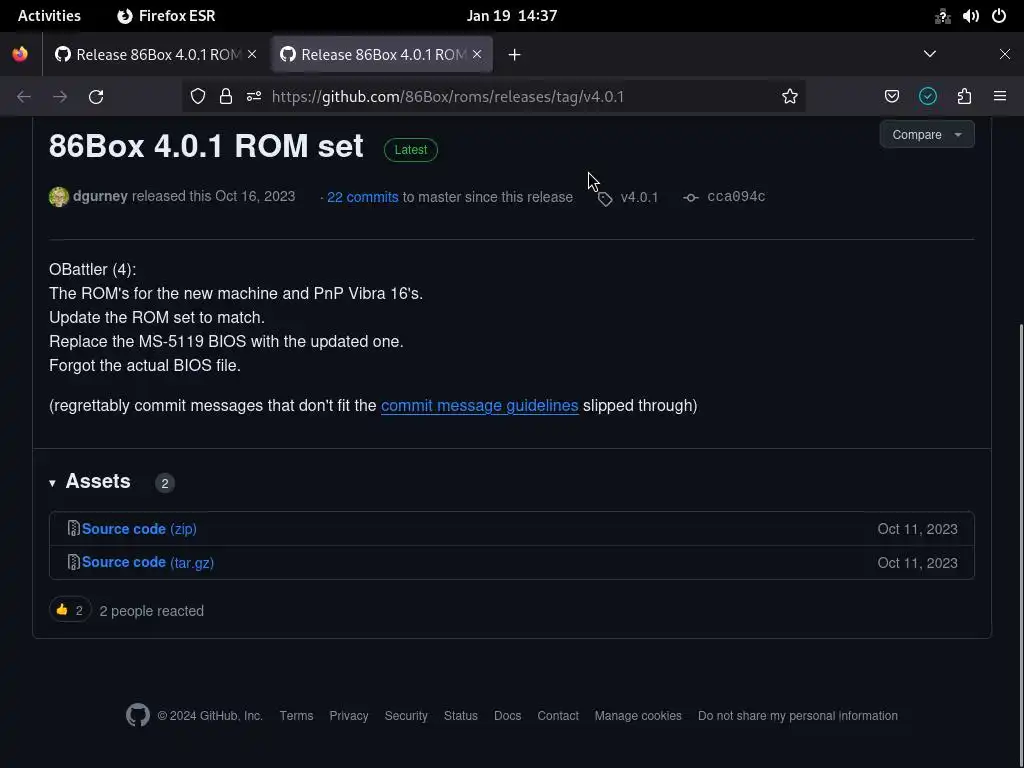Screen dimensions: 1024x768
Task: Save page to Pocket
Action: 891,97
